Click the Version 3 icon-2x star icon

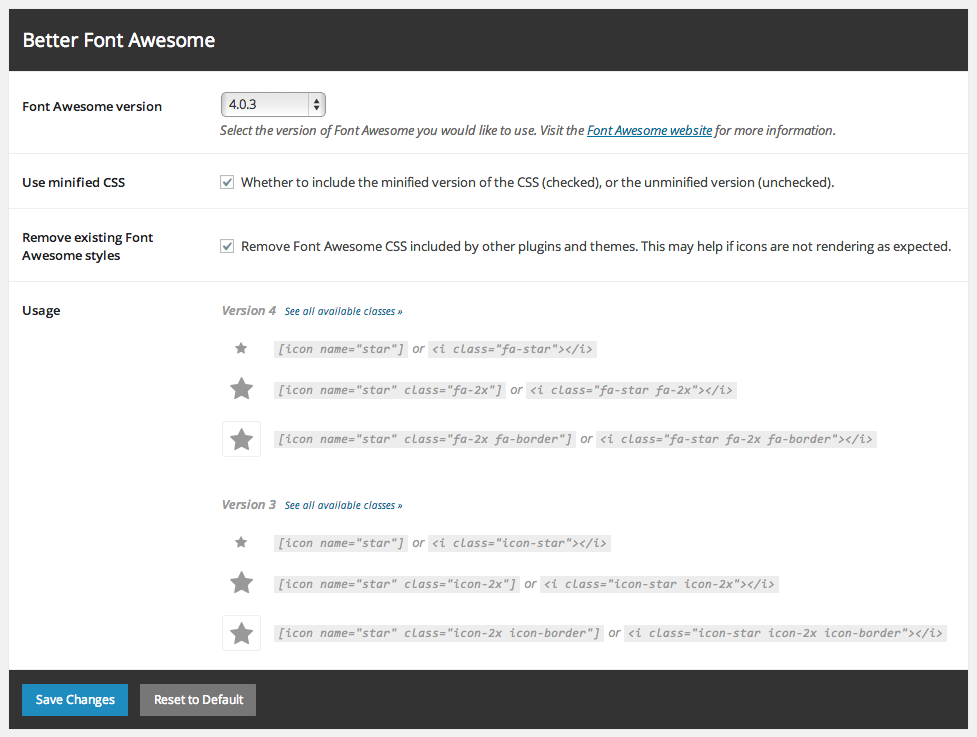point(241,583)
